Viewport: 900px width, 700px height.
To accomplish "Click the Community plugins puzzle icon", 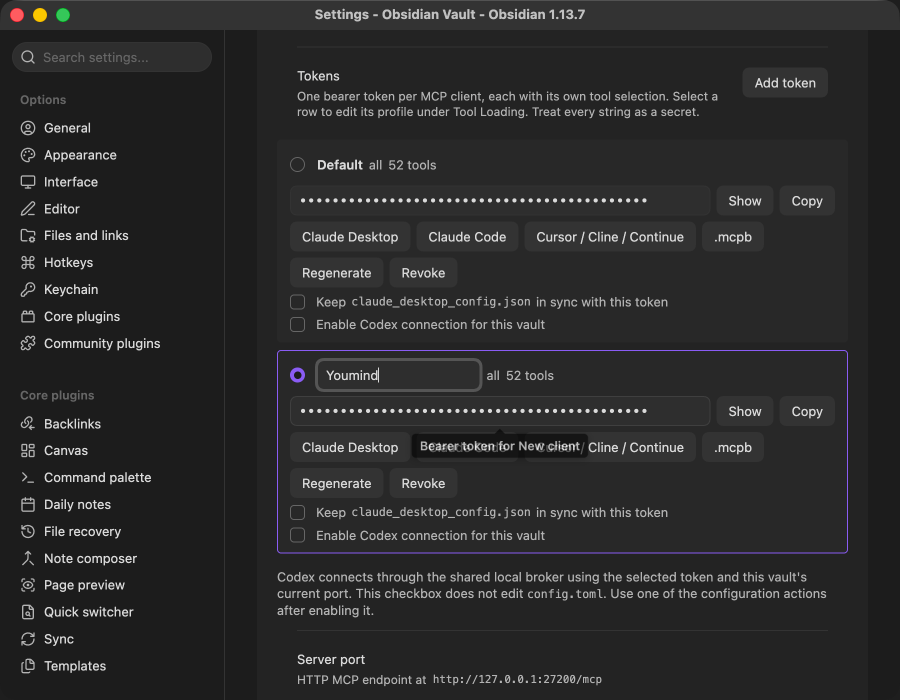I will coord(28,343).
